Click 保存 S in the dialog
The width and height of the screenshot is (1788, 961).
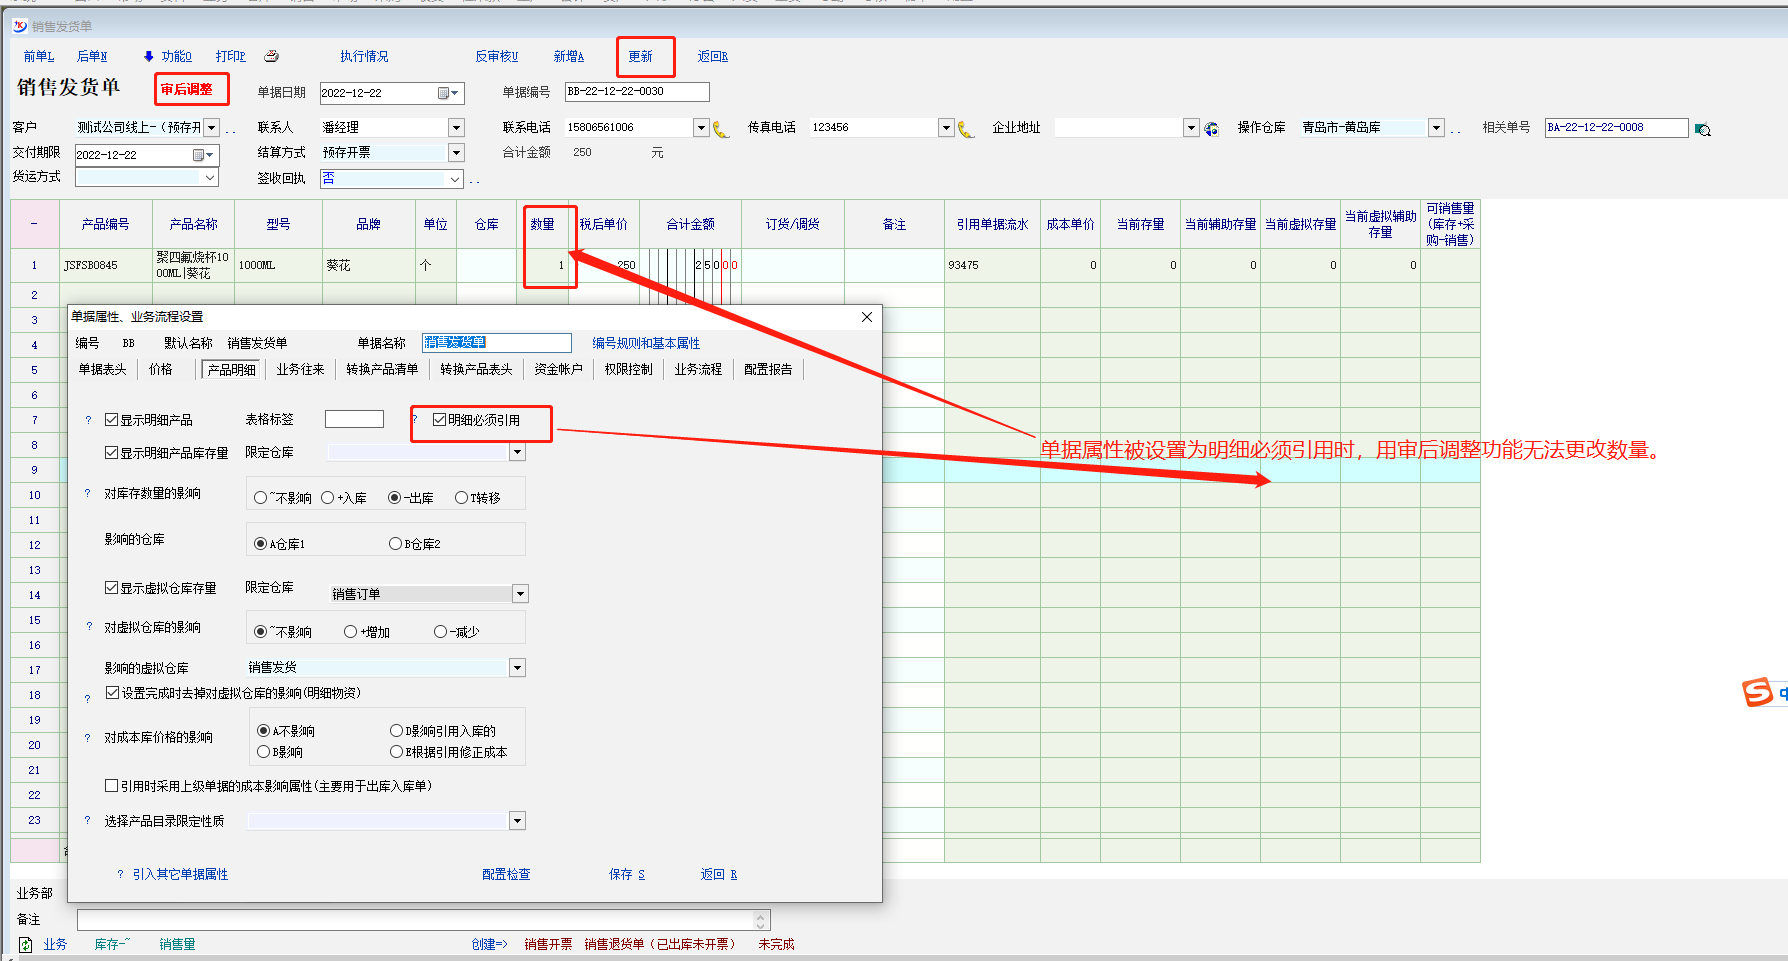coord(626,875)
